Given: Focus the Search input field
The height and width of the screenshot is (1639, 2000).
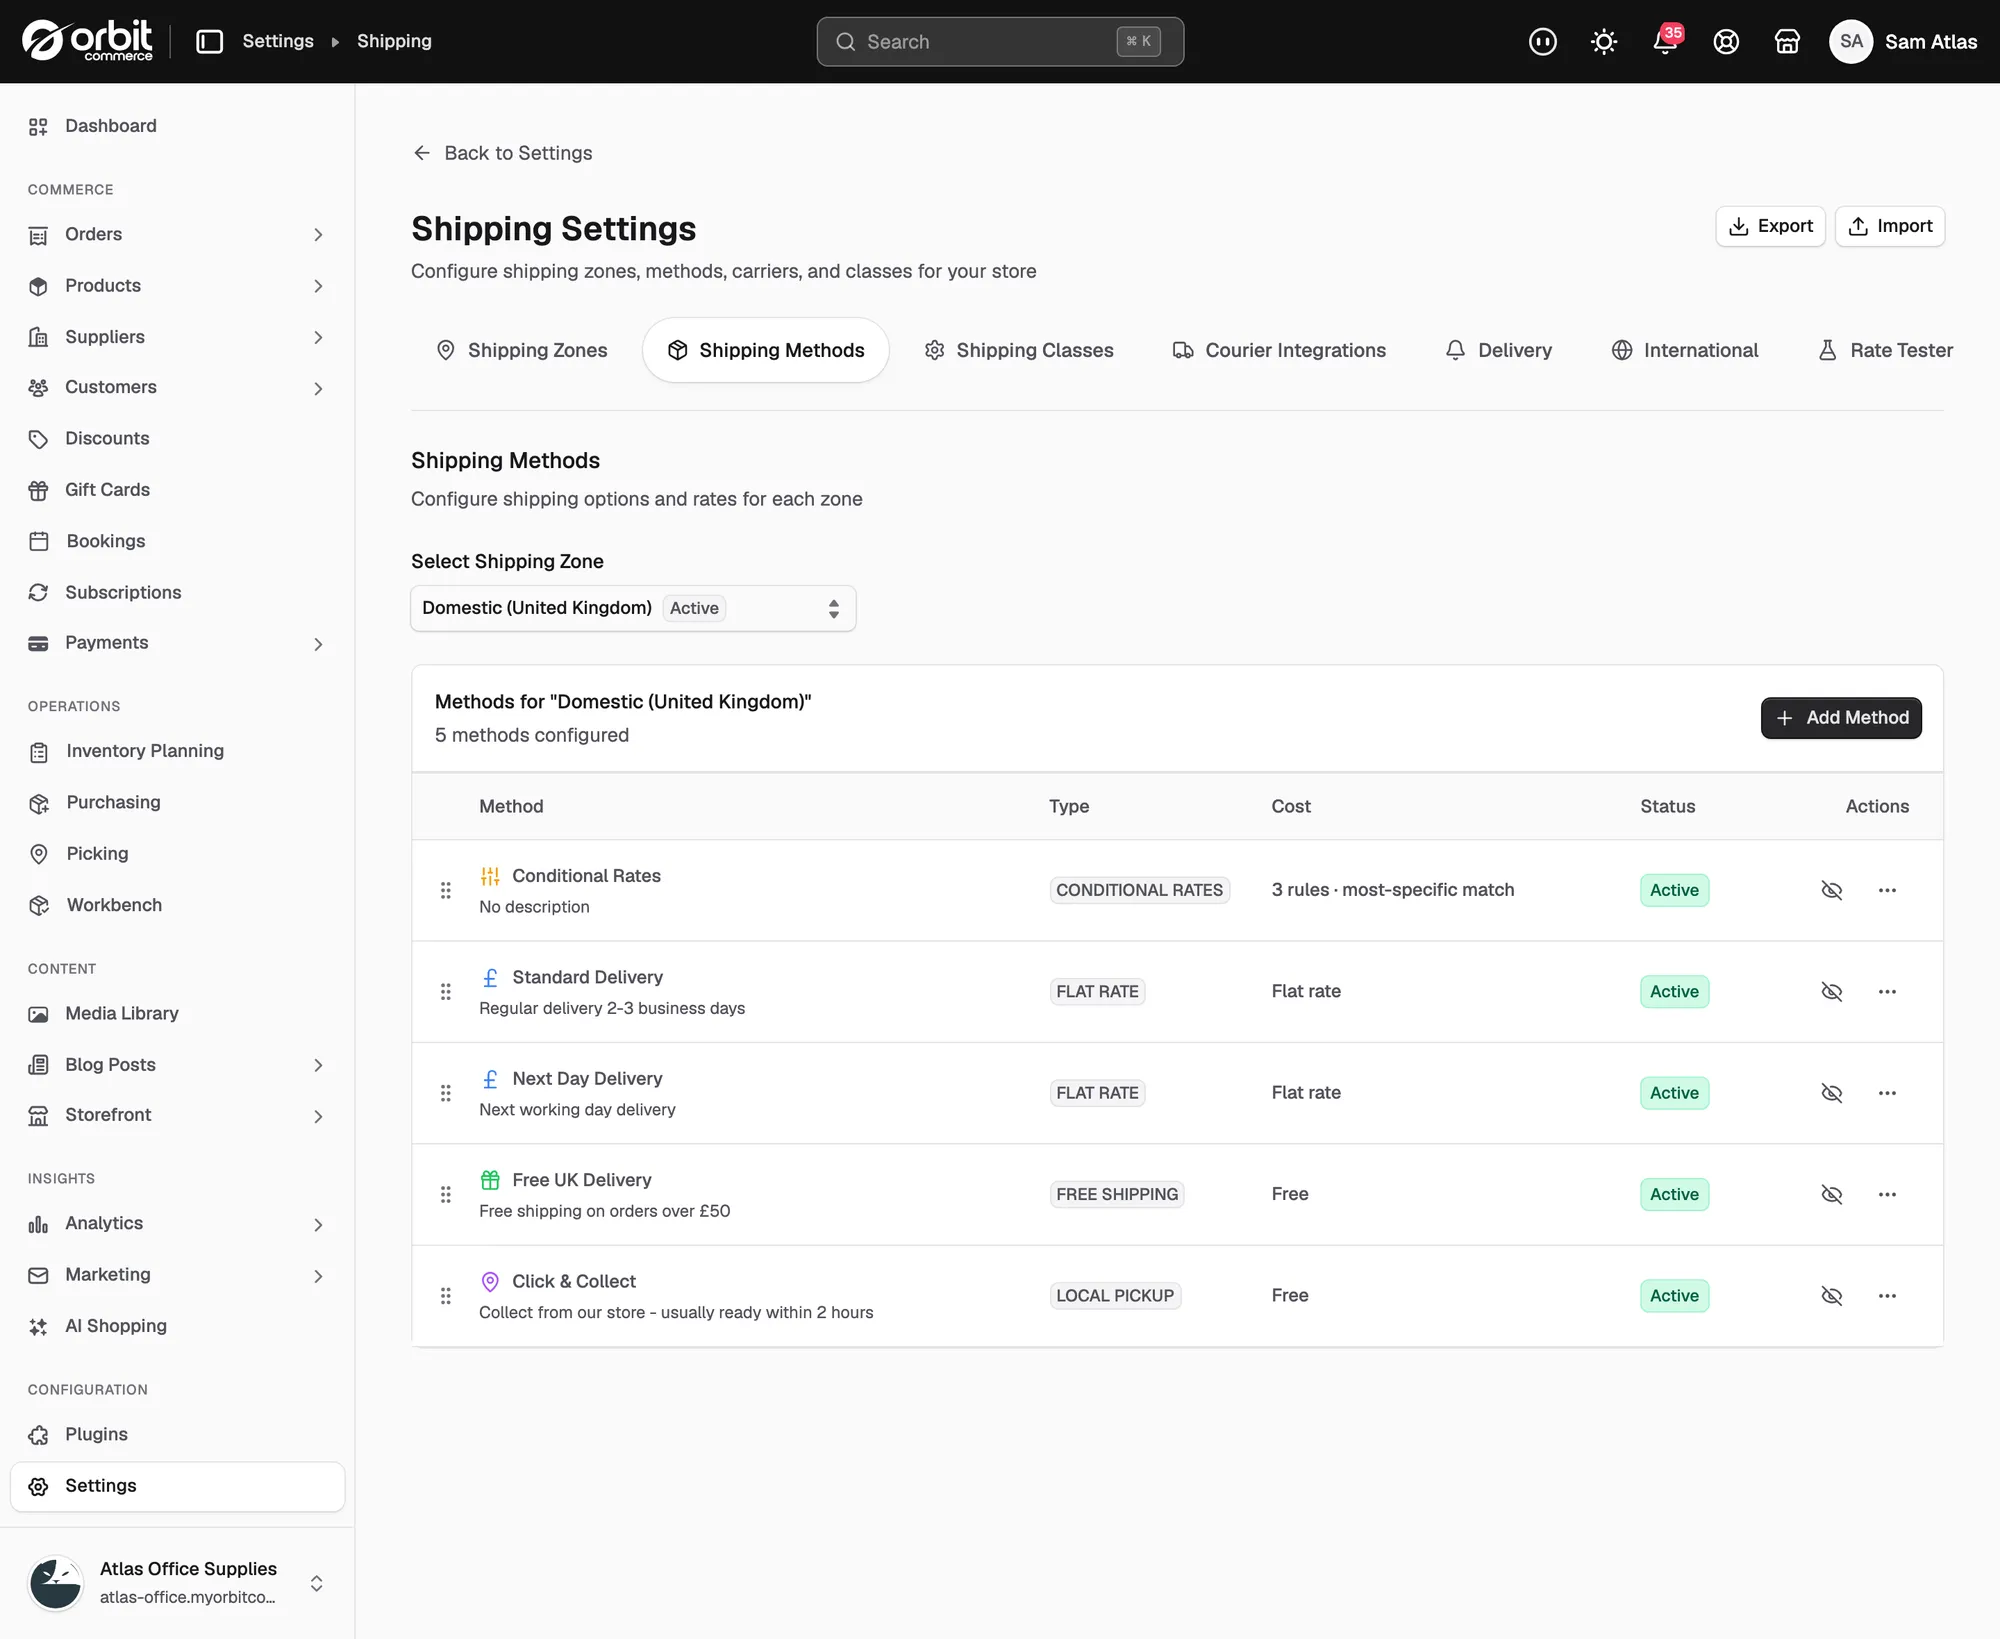Looking at the screenshot, I should pos(1000,41).
